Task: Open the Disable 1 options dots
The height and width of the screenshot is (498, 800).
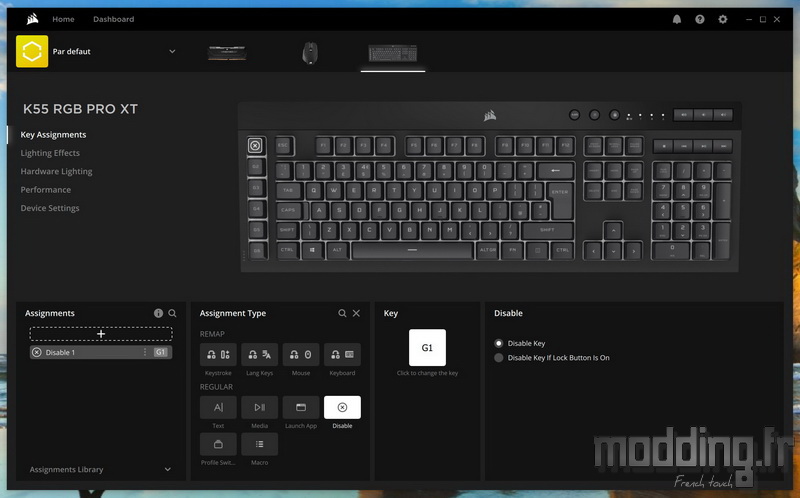Action: pyautogui.click(x=145, y=352)
